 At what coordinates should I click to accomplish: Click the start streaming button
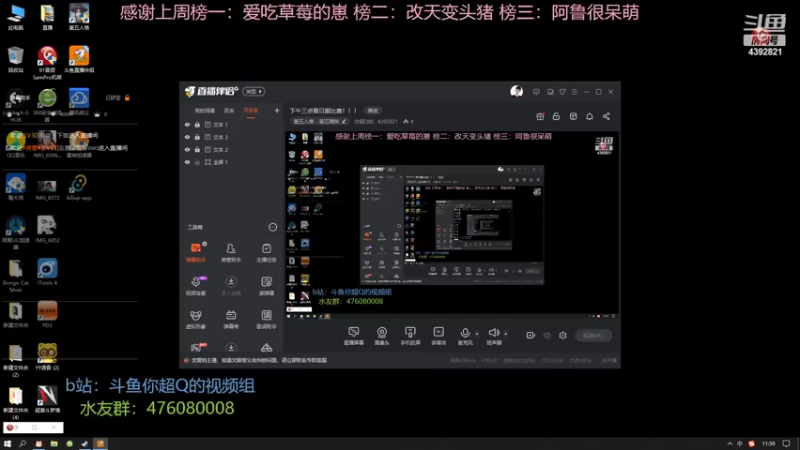tap(593, 335)
